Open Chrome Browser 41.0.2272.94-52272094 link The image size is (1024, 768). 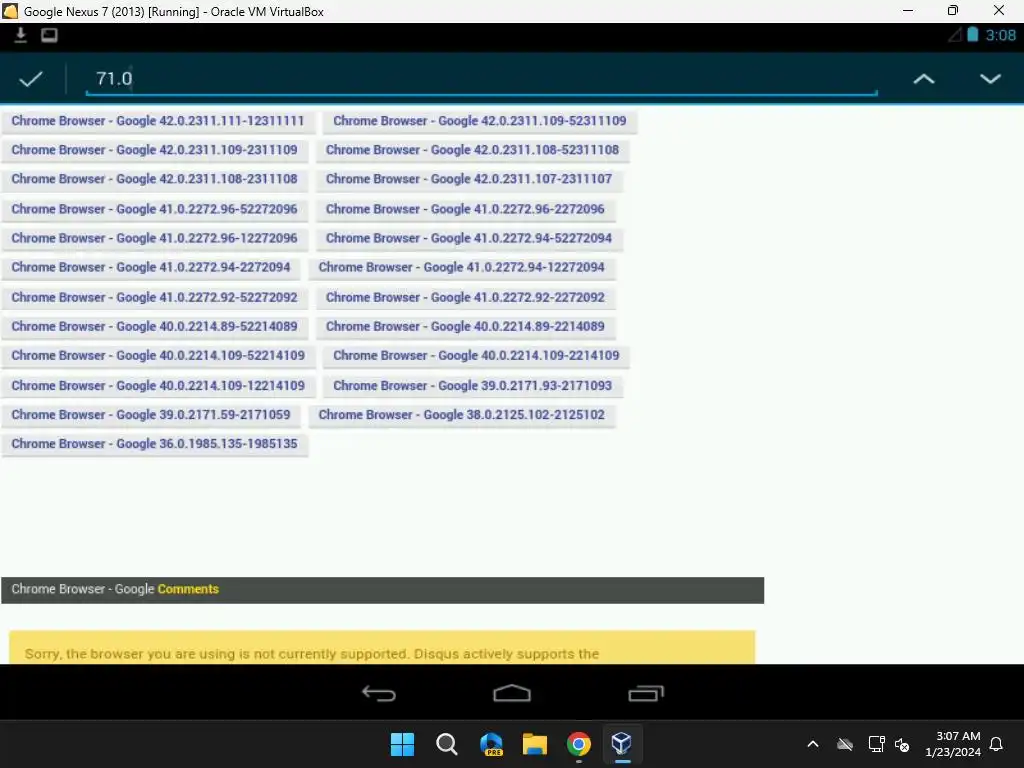click(x=470, y=239)
